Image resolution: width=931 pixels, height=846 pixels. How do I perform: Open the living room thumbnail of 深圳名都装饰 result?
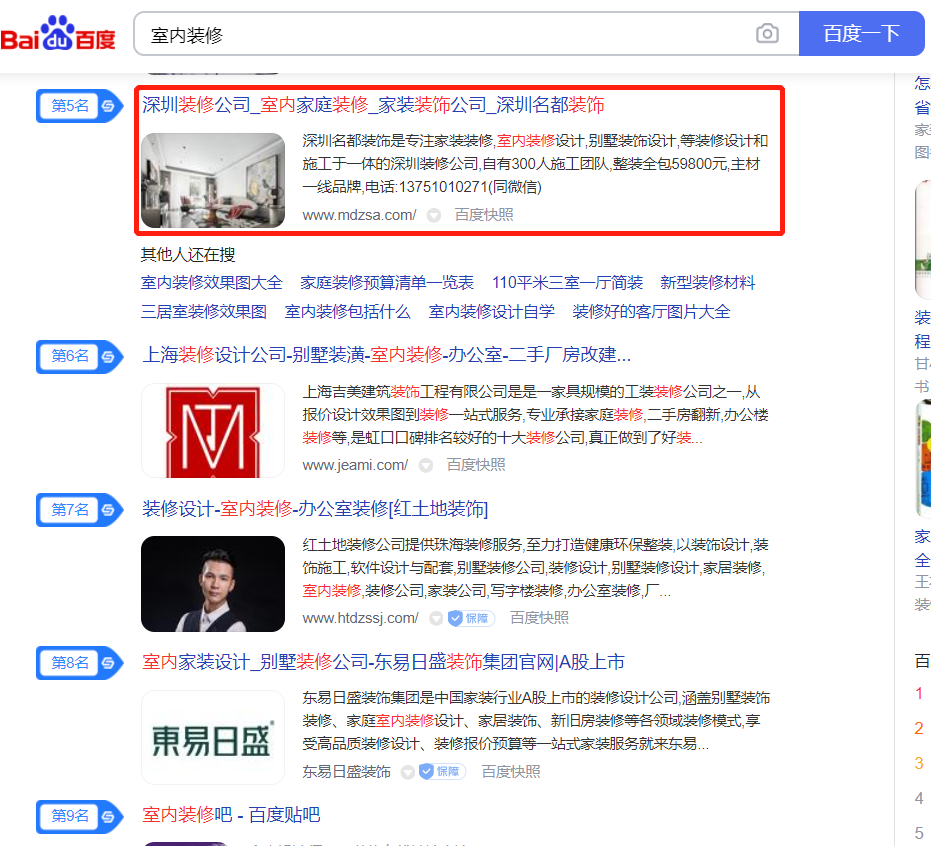pos(213,180)
